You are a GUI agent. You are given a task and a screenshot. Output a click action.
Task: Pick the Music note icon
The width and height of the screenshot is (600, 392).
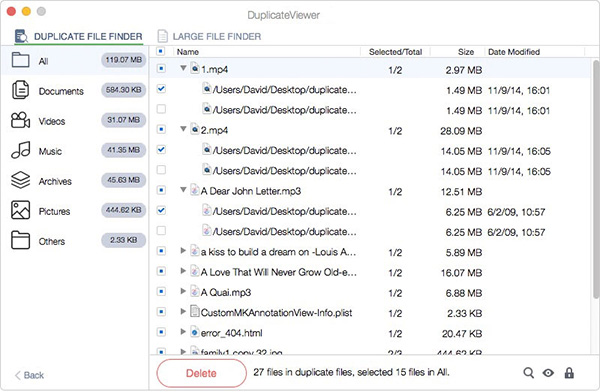tap(21, 150)
